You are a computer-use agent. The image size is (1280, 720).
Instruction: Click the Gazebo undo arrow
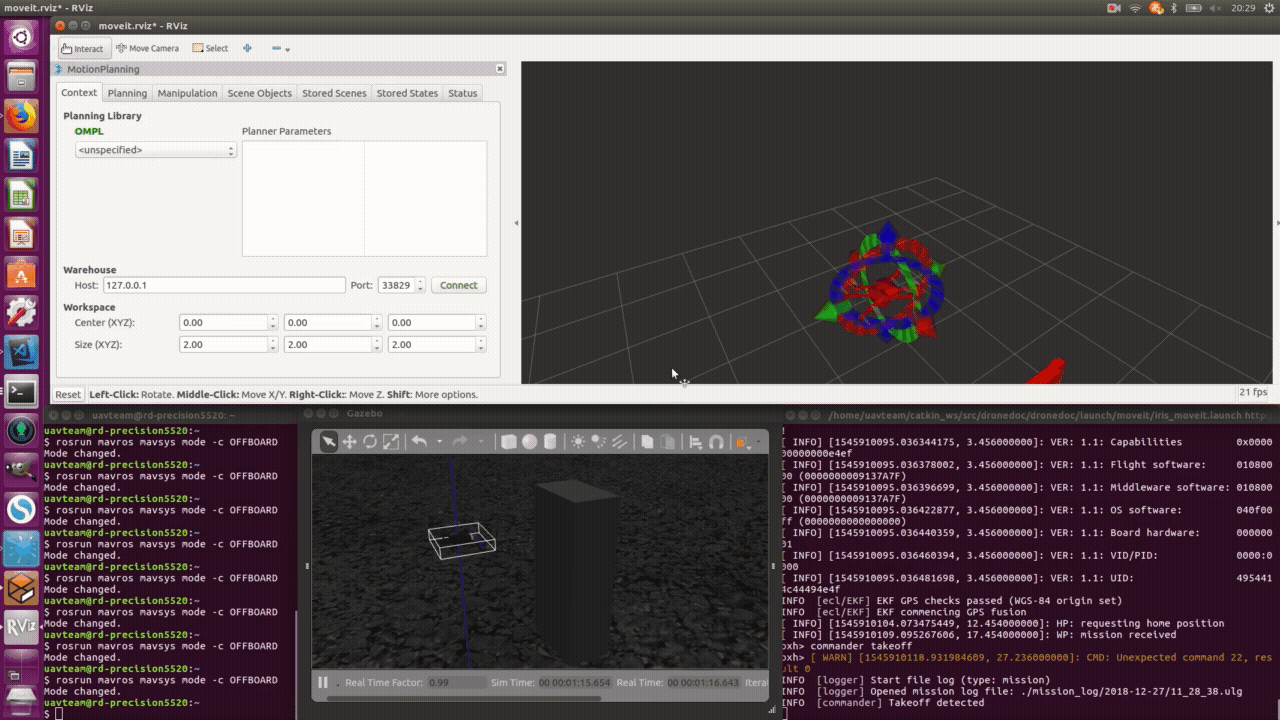pos(420,441)
